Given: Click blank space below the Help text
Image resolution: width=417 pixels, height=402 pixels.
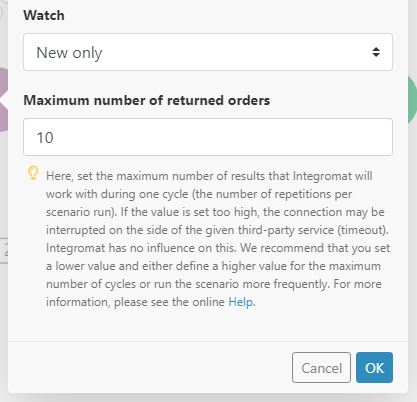Looking at the screenshot, I should click(x=208, y=325).
